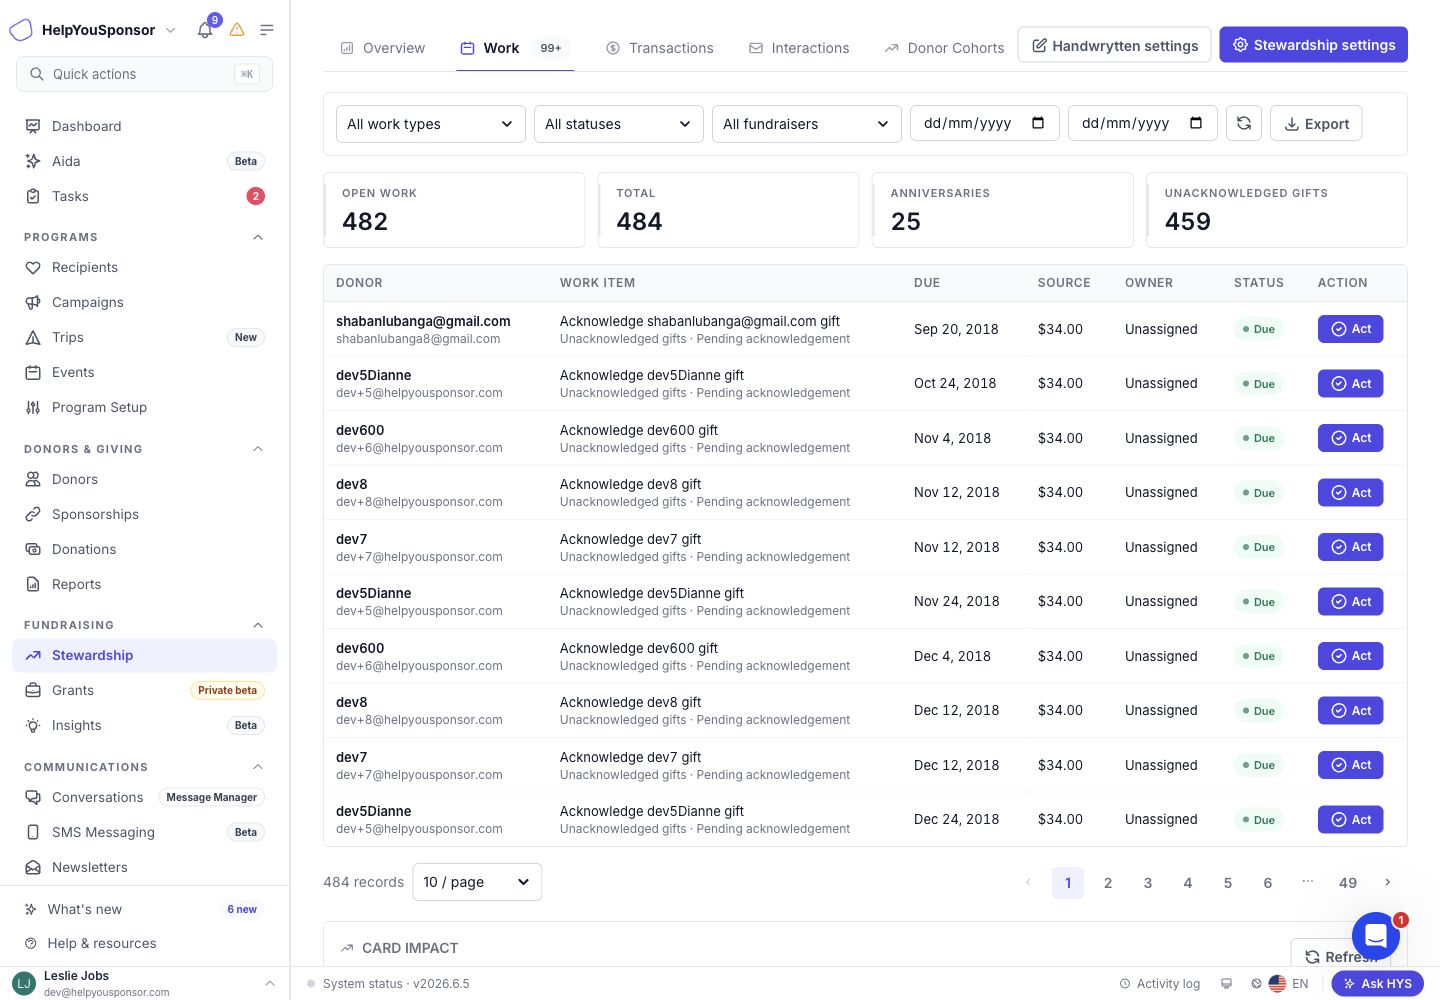Collapse the sidebar with the lines icon
The image size is (1440, 1000).
pyautogui.click(x=267, y=30)
